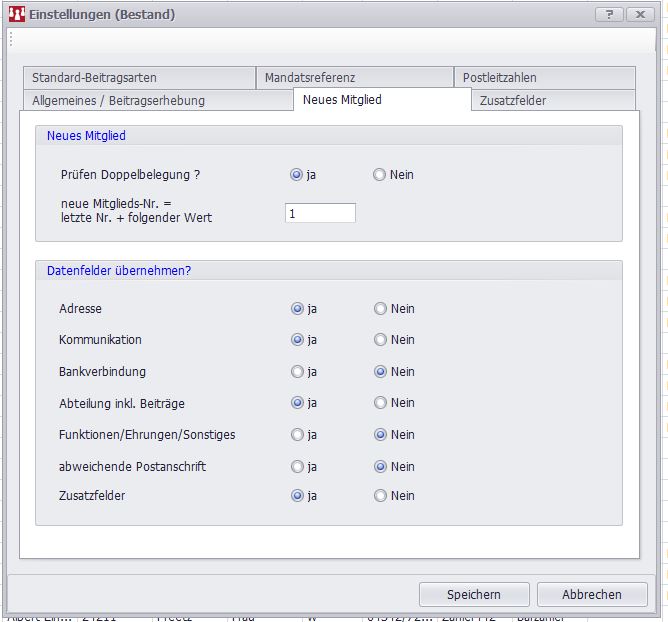Click the application icon in title bar
Viewport: 668px width, 622px height.
point(17,14)
